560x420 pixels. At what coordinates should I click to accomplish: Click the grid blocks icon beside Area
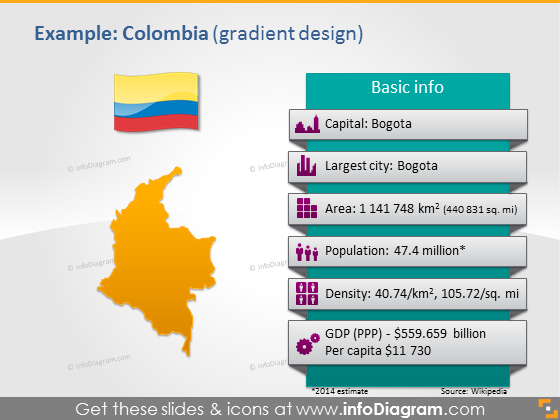[x=307, y=208]
